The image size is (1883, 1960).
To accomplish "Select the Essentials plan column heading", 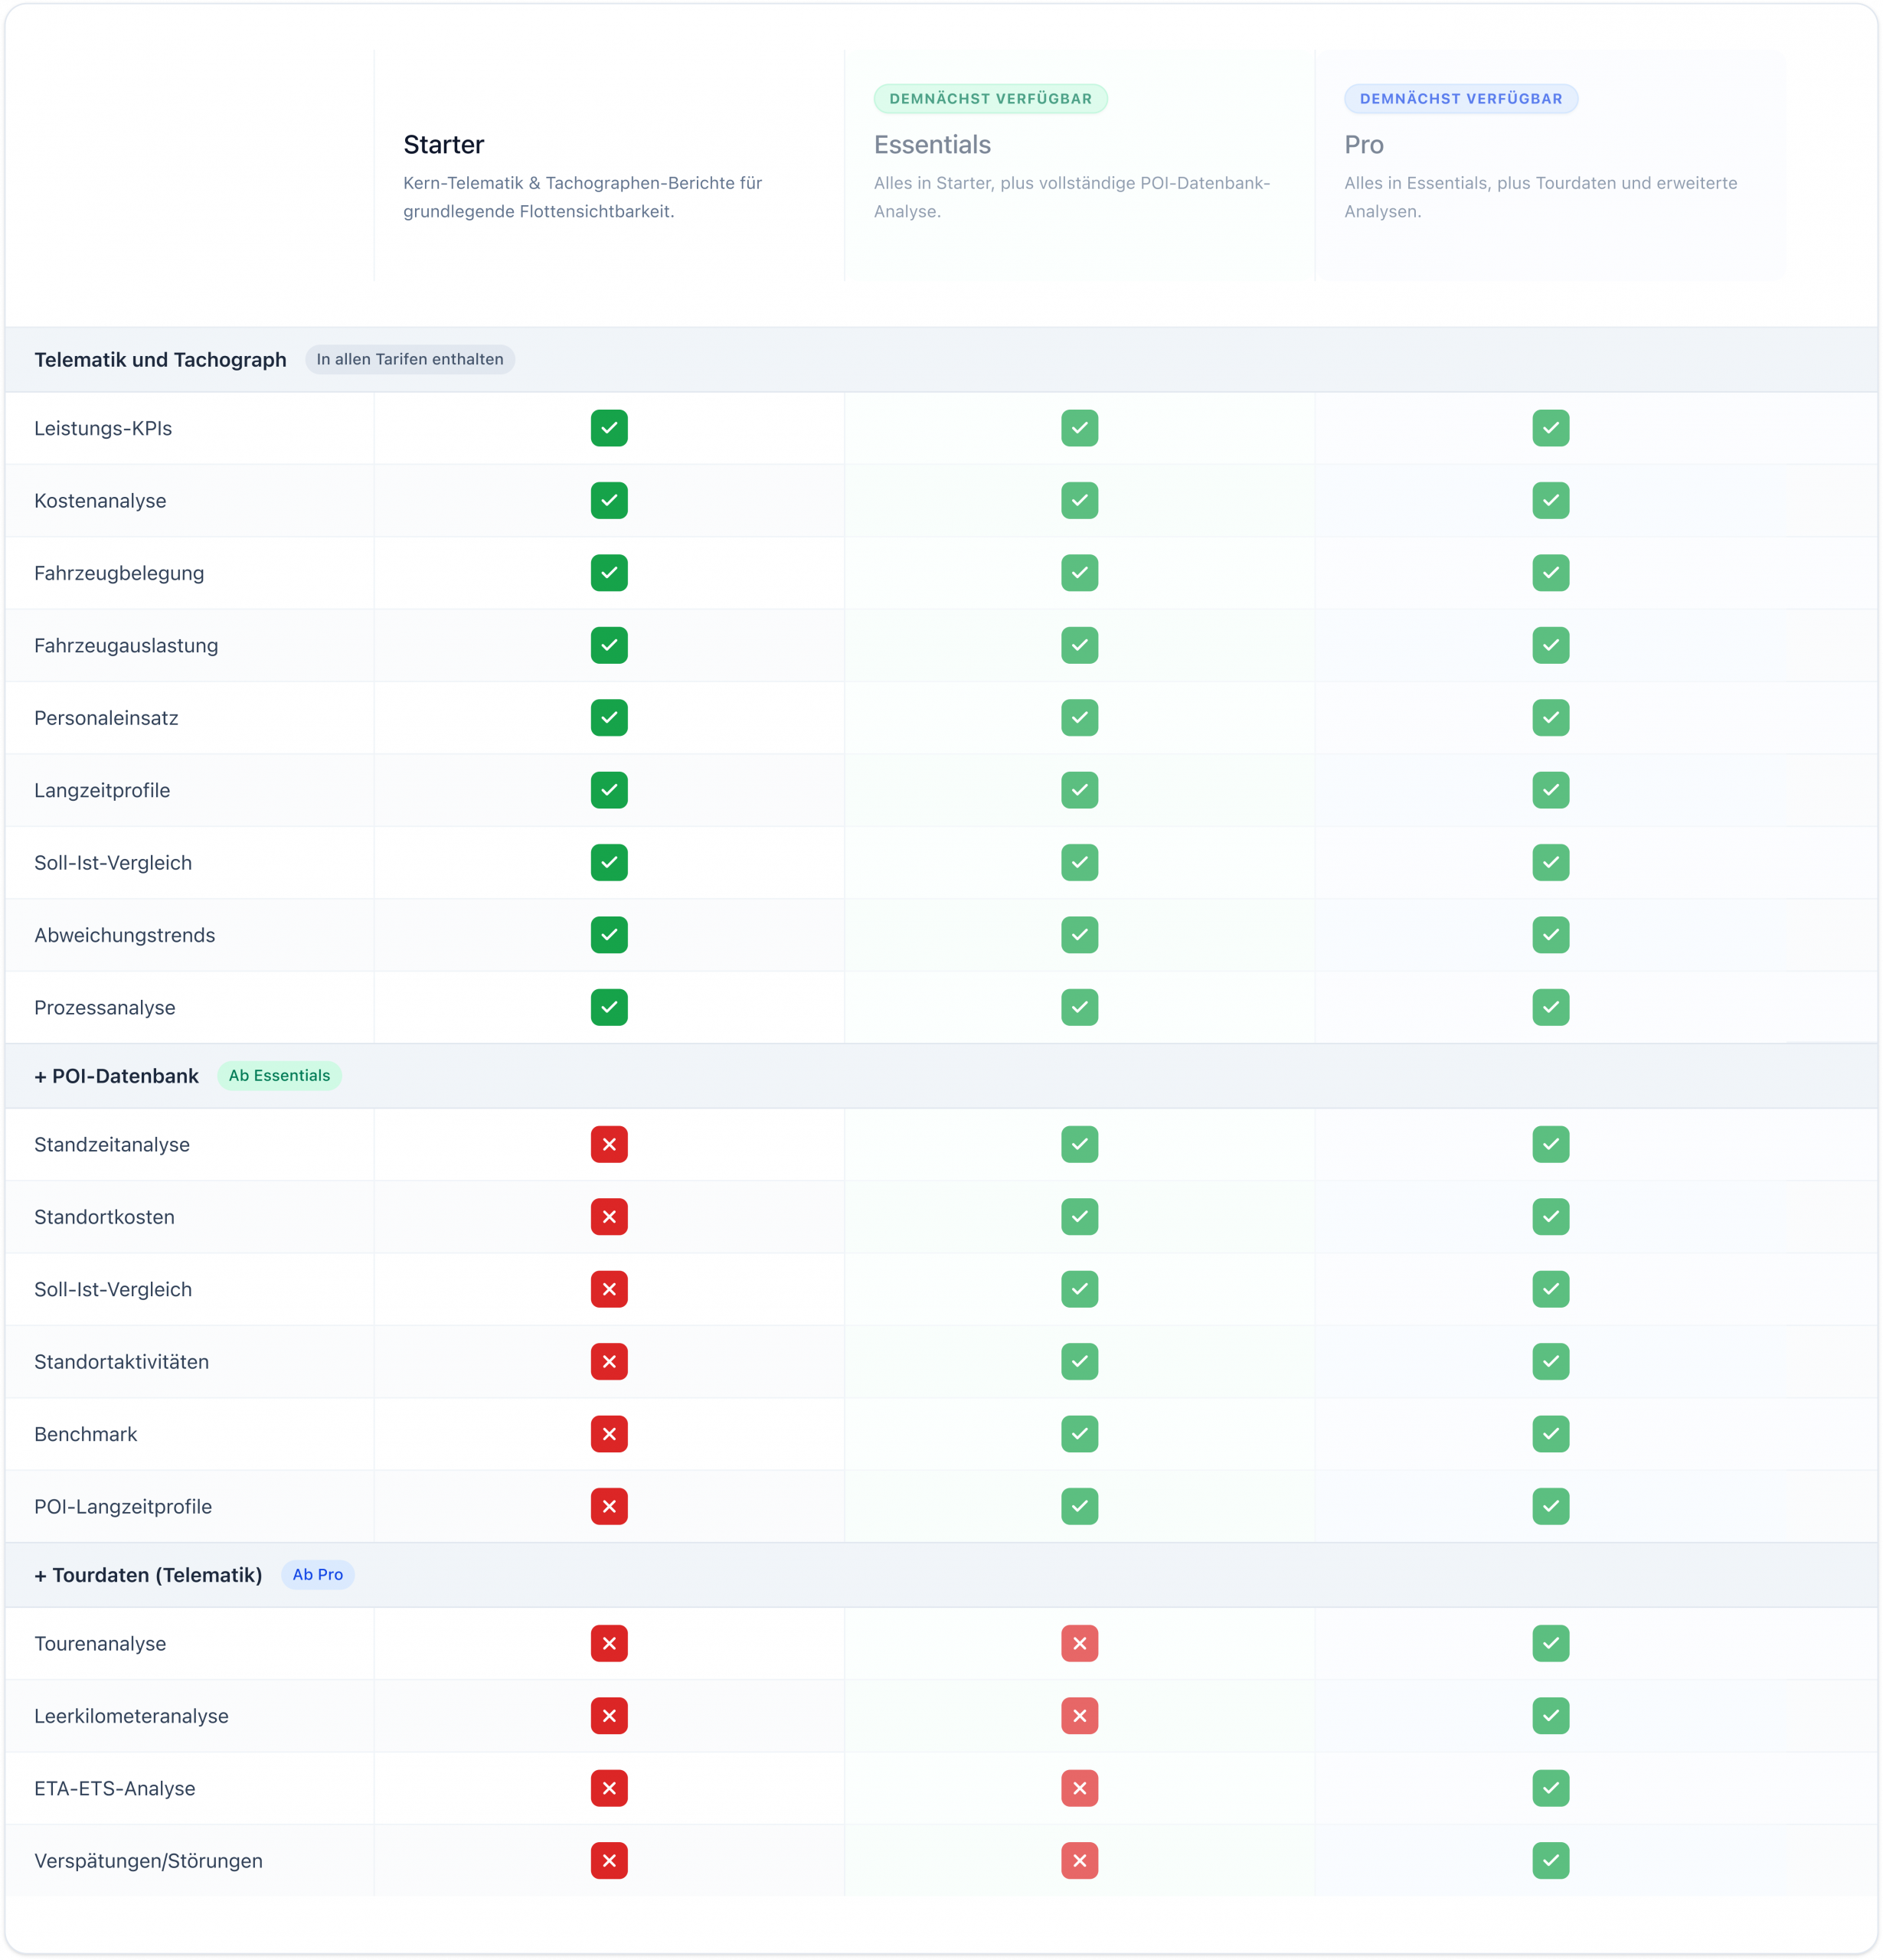I will coord(932,144).
